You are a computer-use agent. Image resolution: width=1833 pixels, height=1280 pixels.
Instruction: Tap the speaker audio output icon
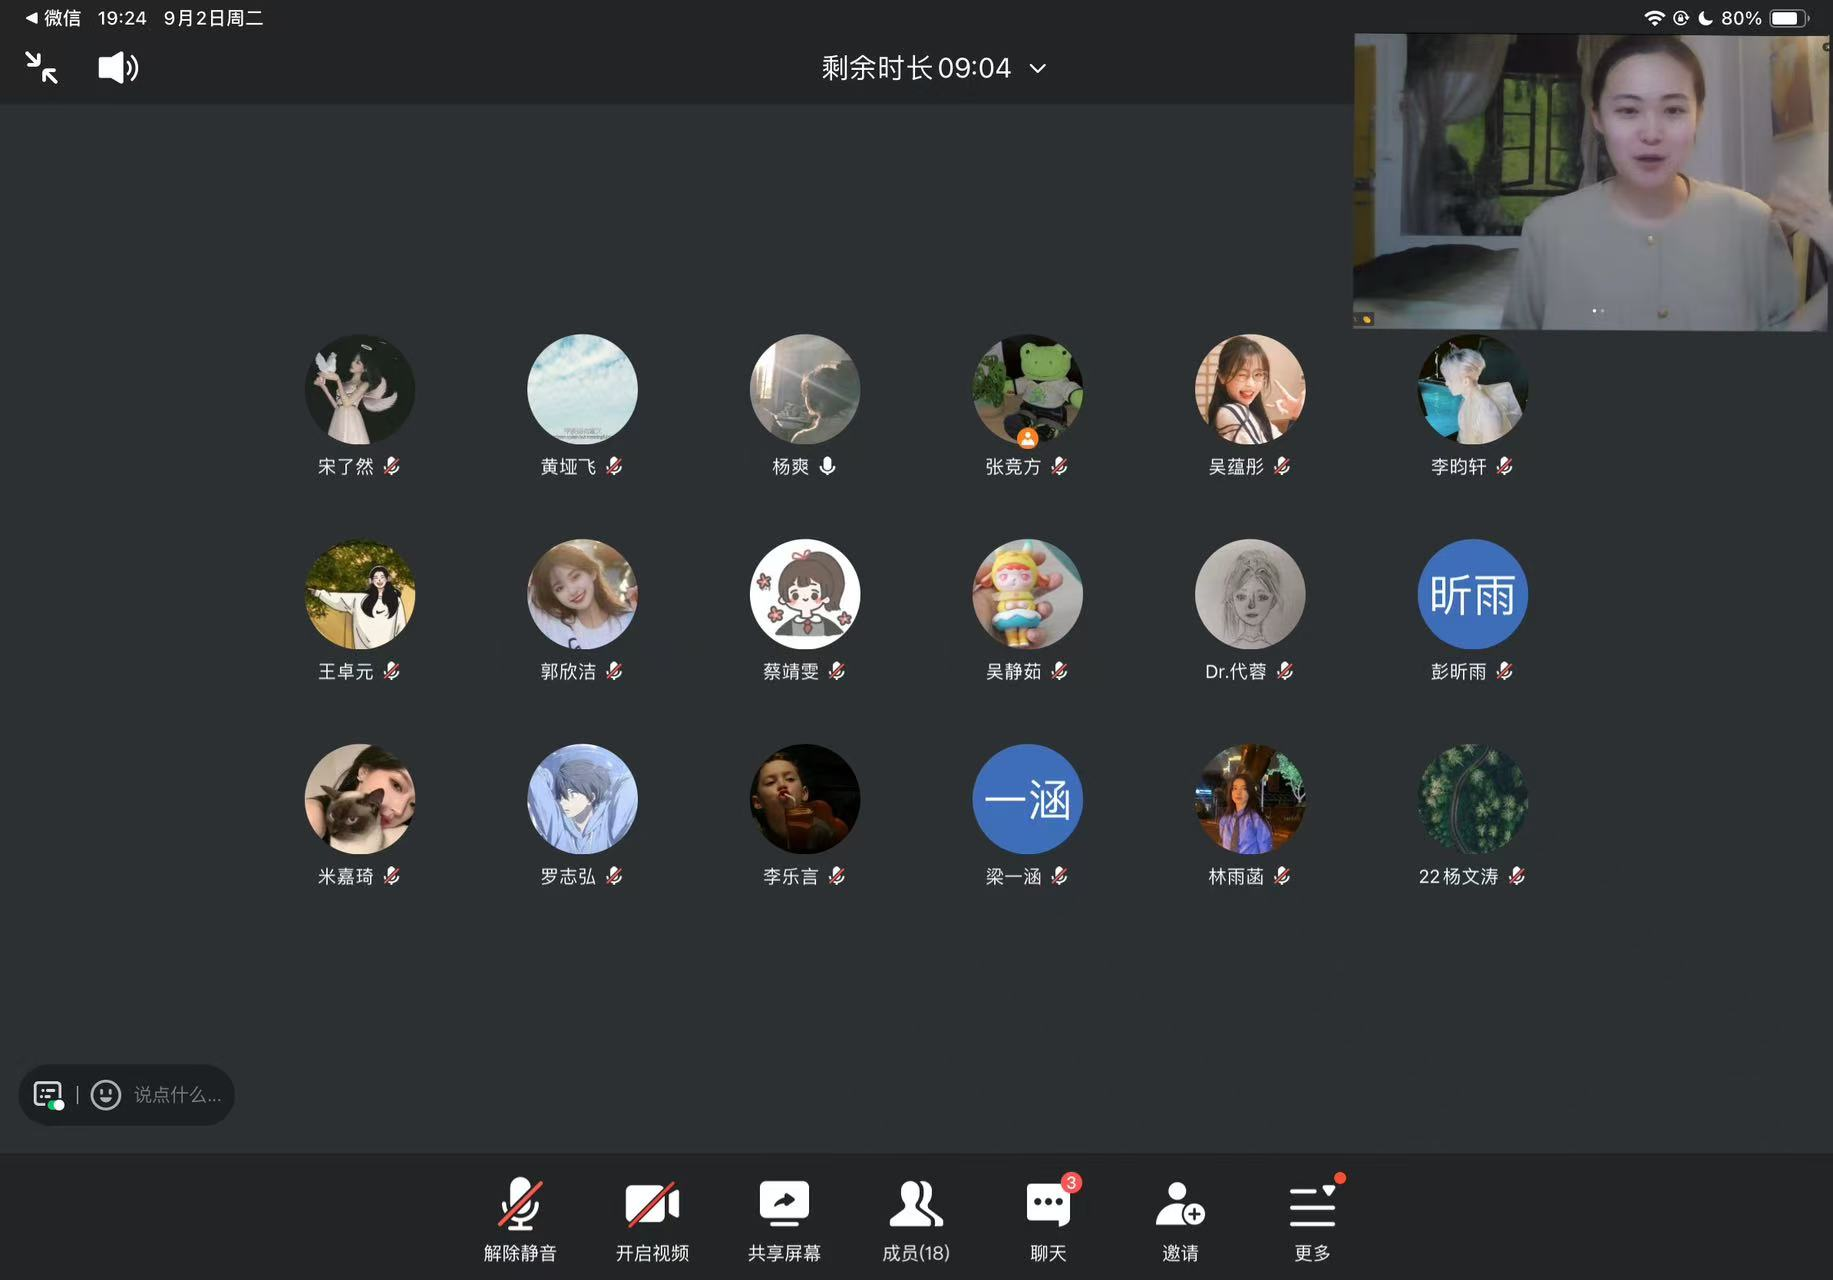[x=118, y=68]
